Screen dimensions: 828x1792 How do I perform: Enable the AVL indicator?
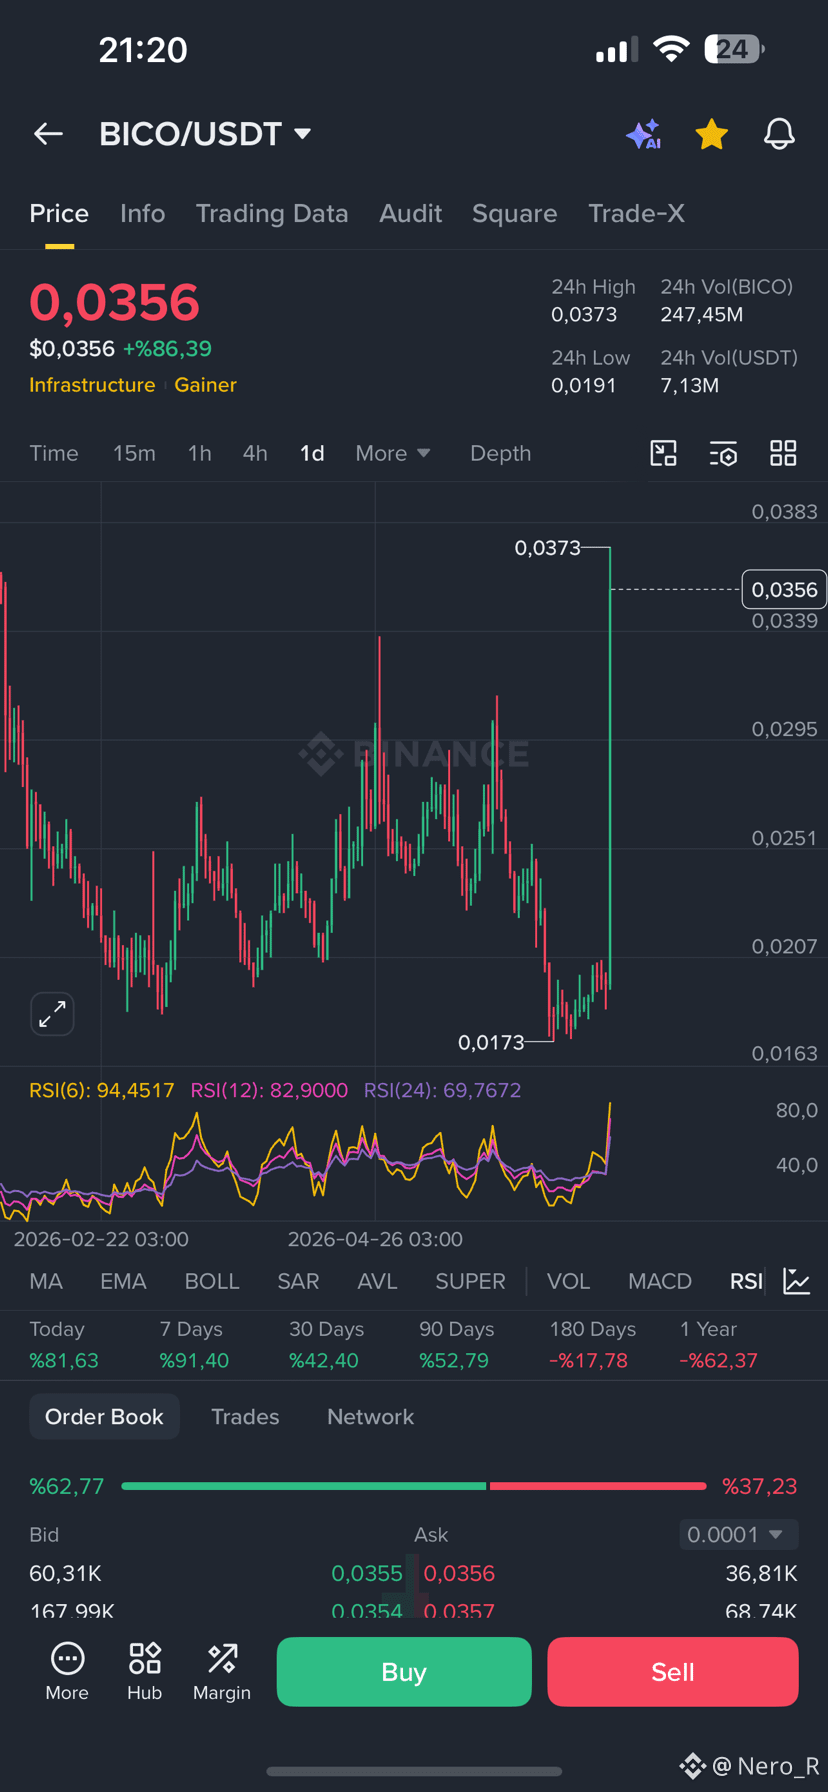[x=377, y=1281]
